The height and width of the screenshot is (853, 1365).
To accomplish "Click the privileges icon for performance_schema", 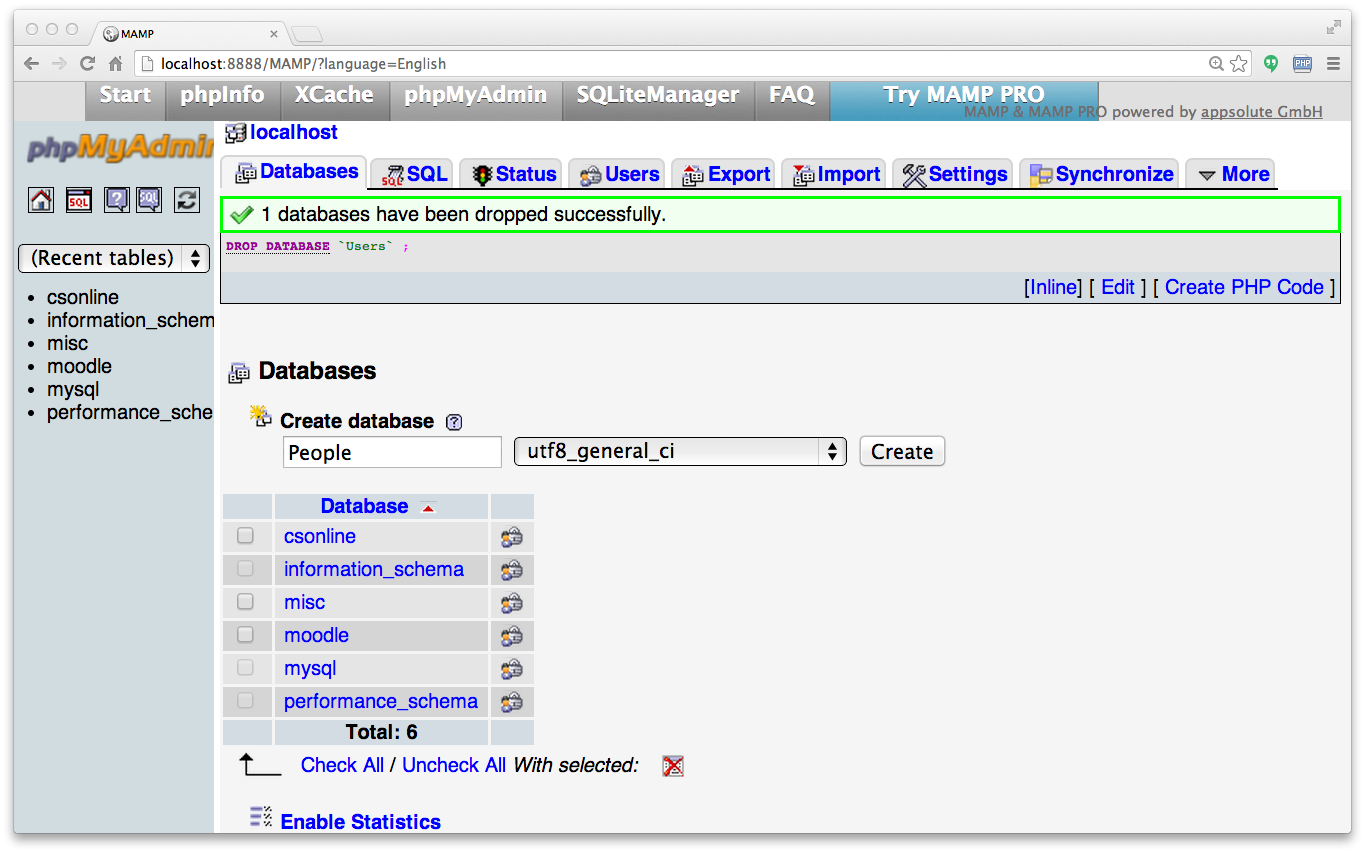I will 512,702.
